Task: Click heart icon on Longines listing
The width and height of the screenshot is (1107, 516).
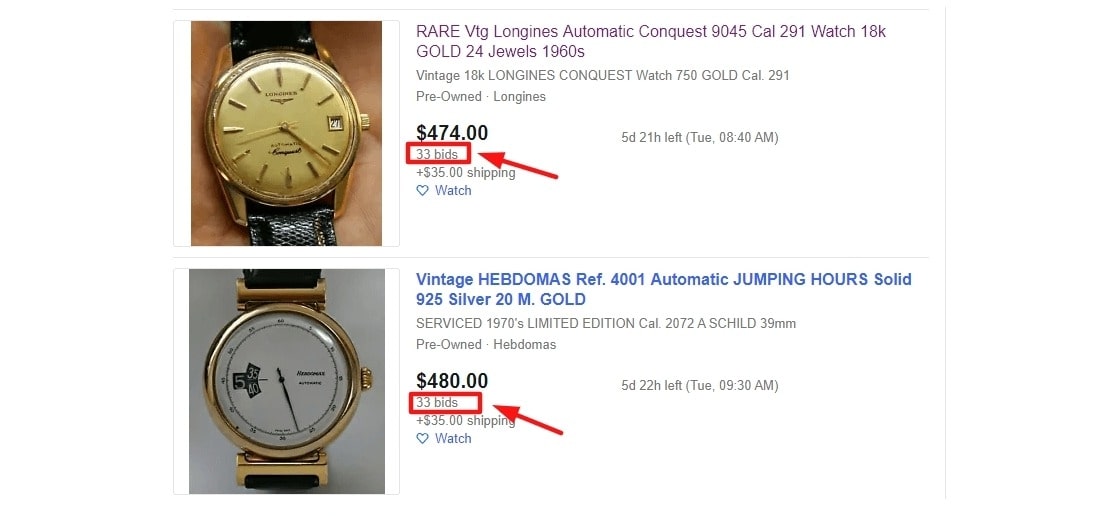Action: coord(422,191)
